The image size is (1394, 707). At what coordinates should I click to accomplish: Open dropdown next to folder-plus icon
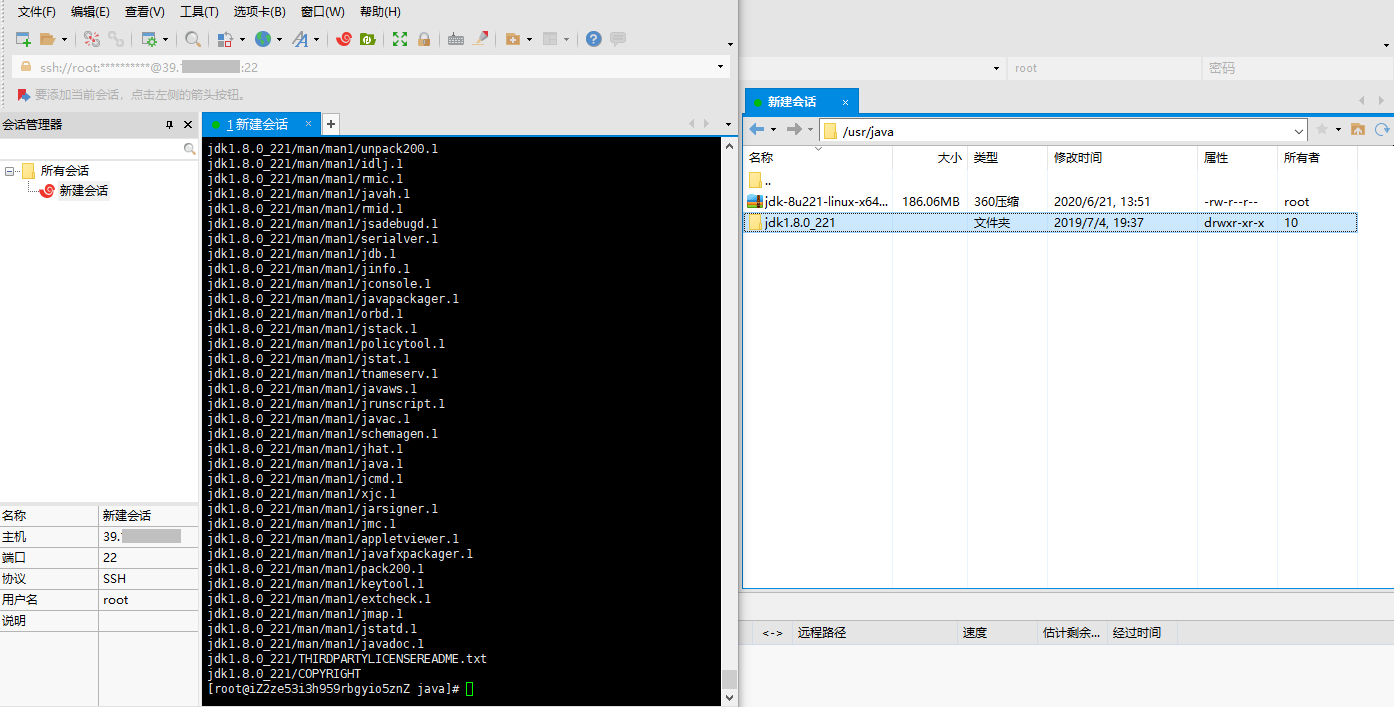[529, 39]
